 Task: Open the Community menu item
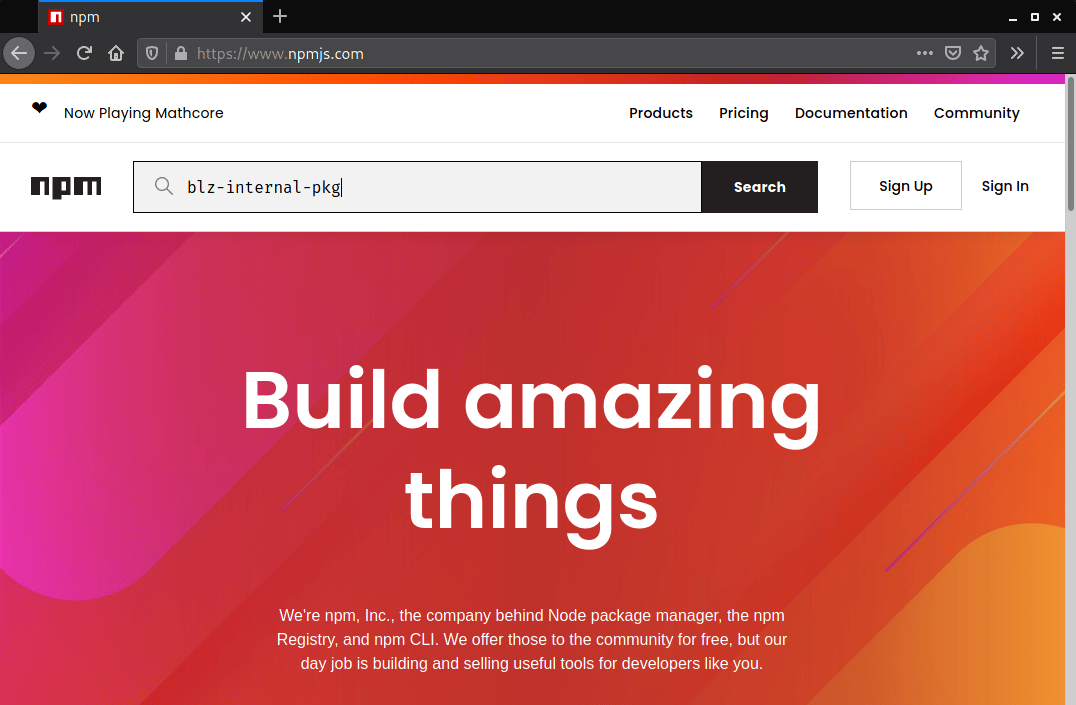pyautogui.click(x=976, y=113)
